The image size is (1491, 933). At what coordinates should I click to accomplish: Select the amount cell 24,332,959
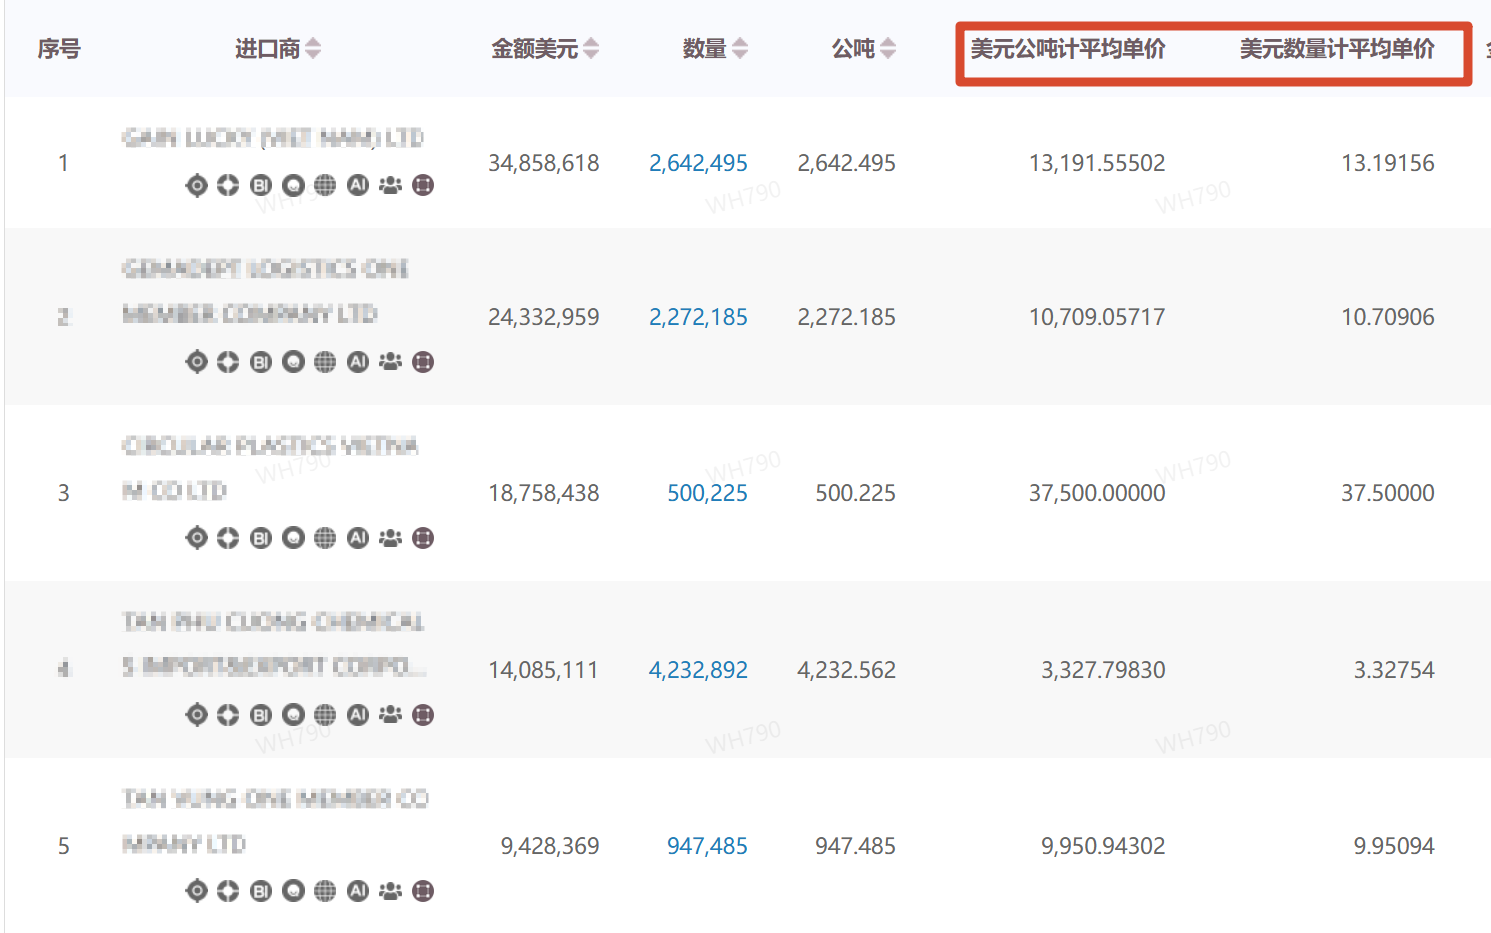coord(544,317)
